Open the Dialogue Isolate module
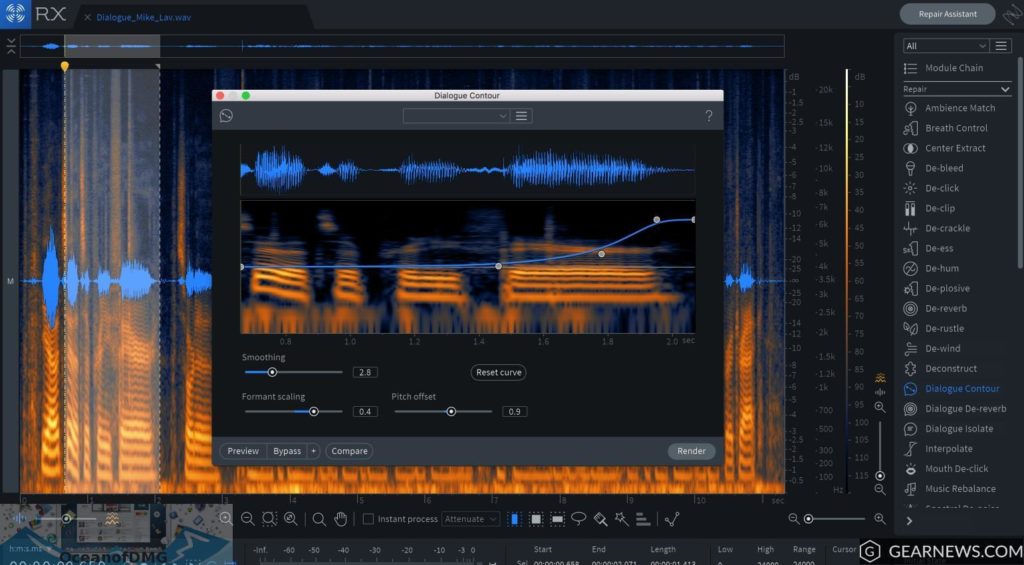 coord(949,428)
